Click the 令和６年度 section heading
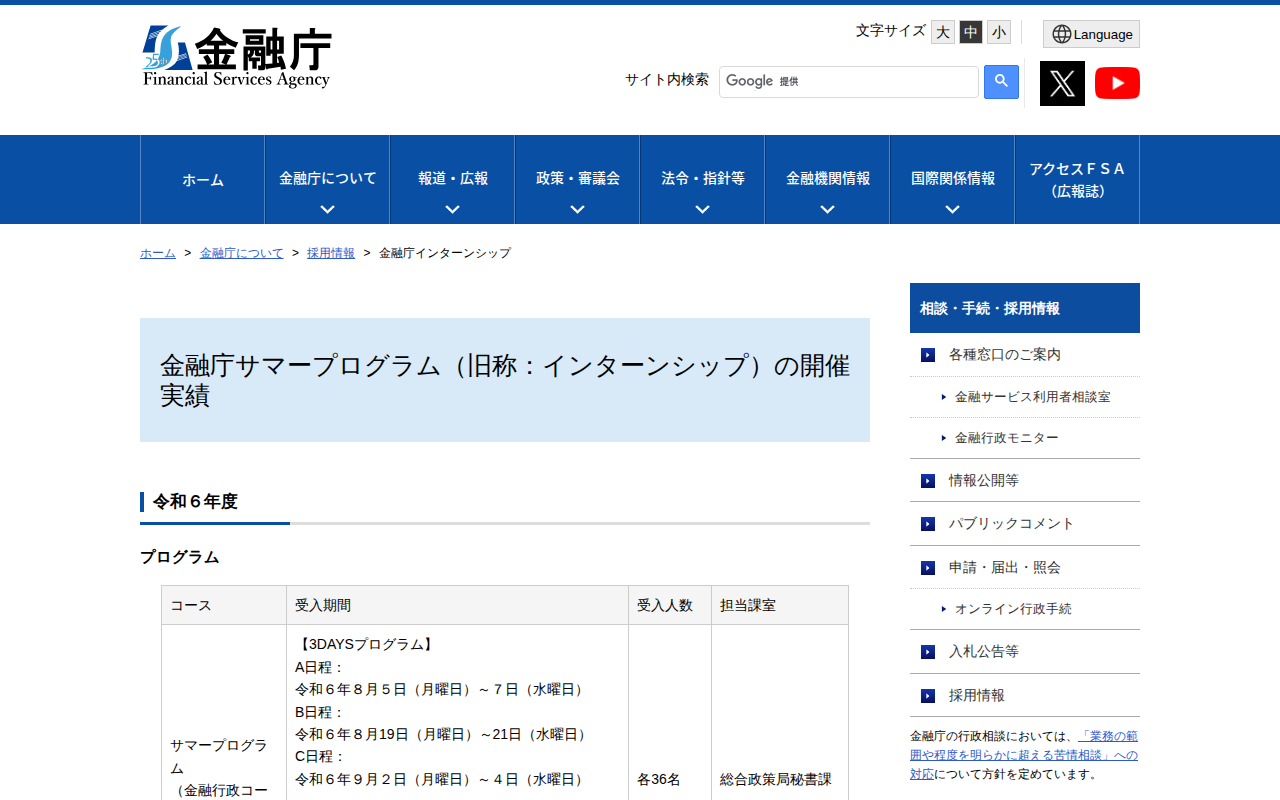1280x800 pixels. point(195,502)
